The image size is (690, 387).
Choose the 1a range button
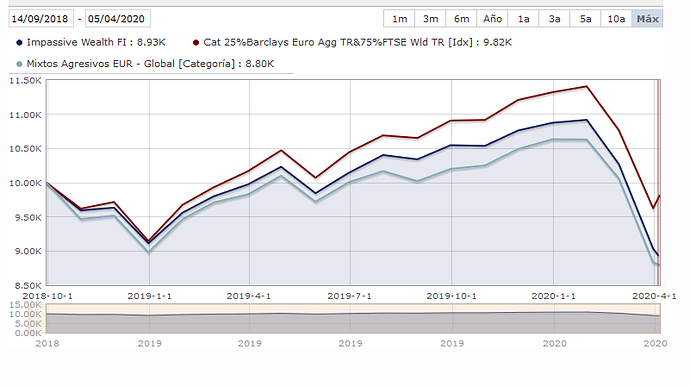523,19
